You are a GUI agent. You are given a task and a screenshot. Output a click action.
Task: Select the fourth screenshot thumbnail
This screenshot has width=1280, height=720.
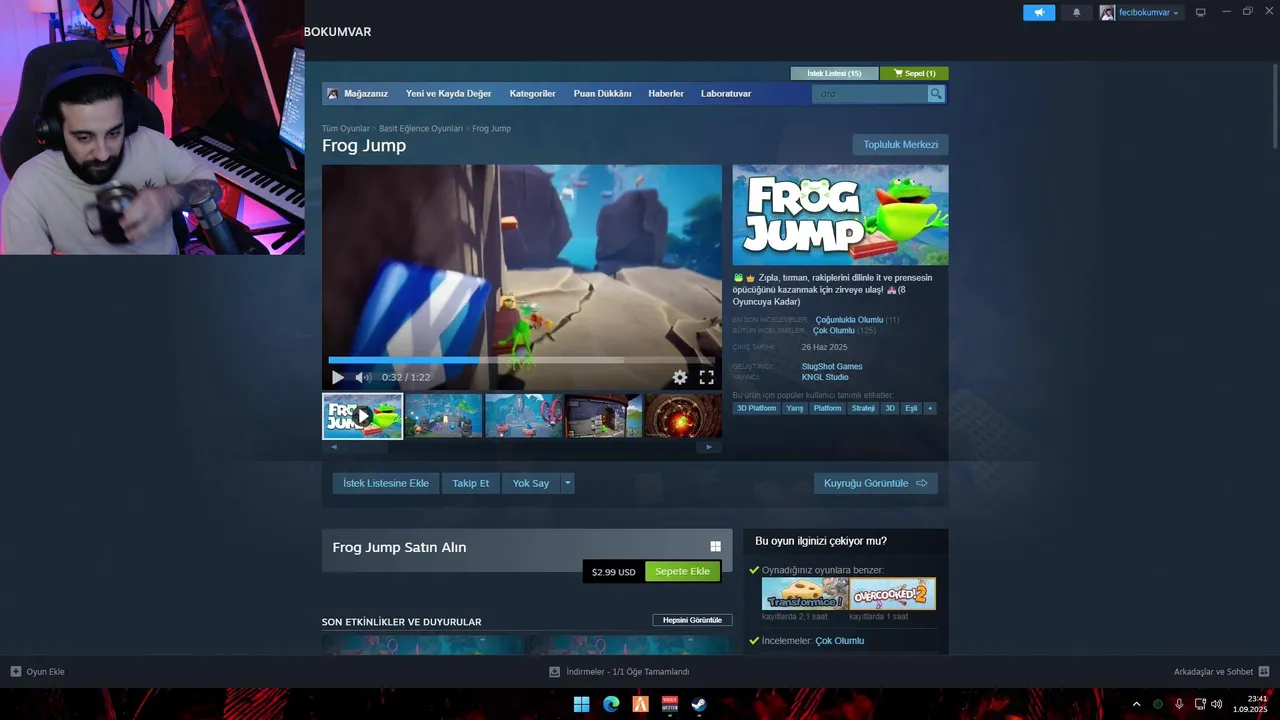click(603, 416)
